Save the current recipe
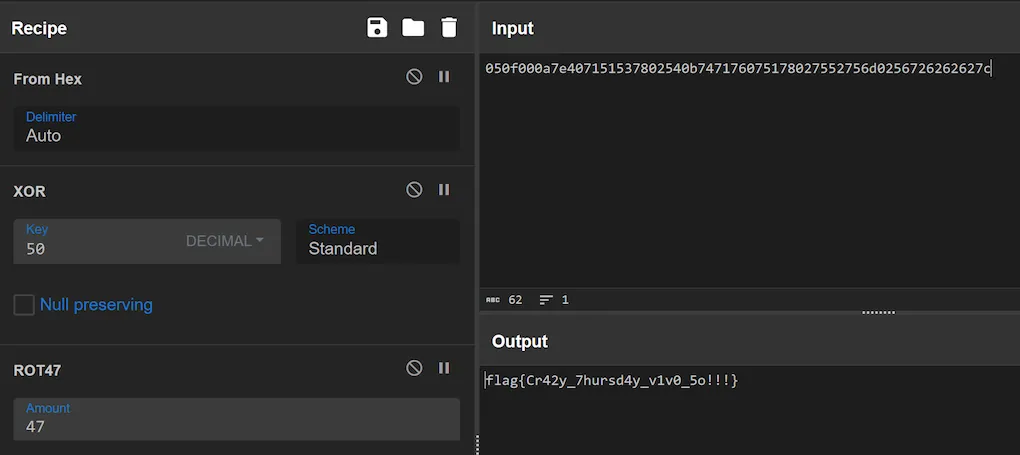This screenshot has width=1020, height=455. tap(377, 28)
